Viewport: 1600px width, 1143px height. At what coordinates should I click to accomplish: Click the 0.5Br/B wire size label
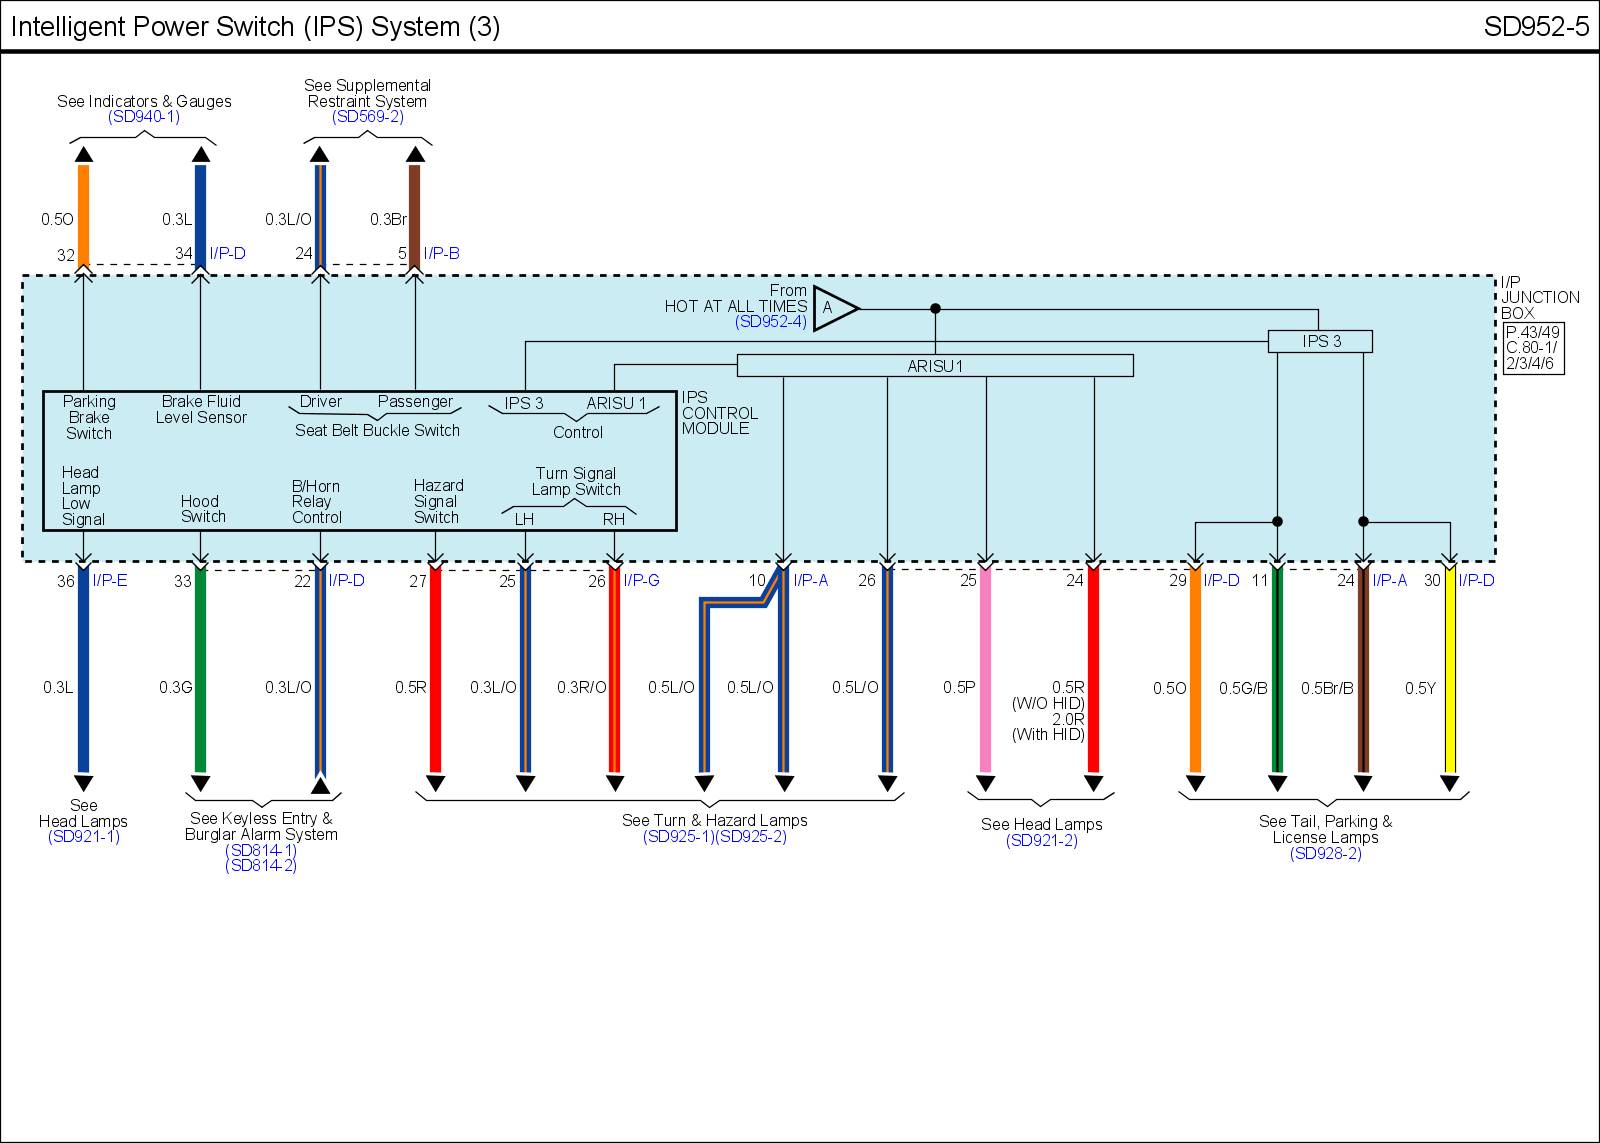click(1327, 689)
